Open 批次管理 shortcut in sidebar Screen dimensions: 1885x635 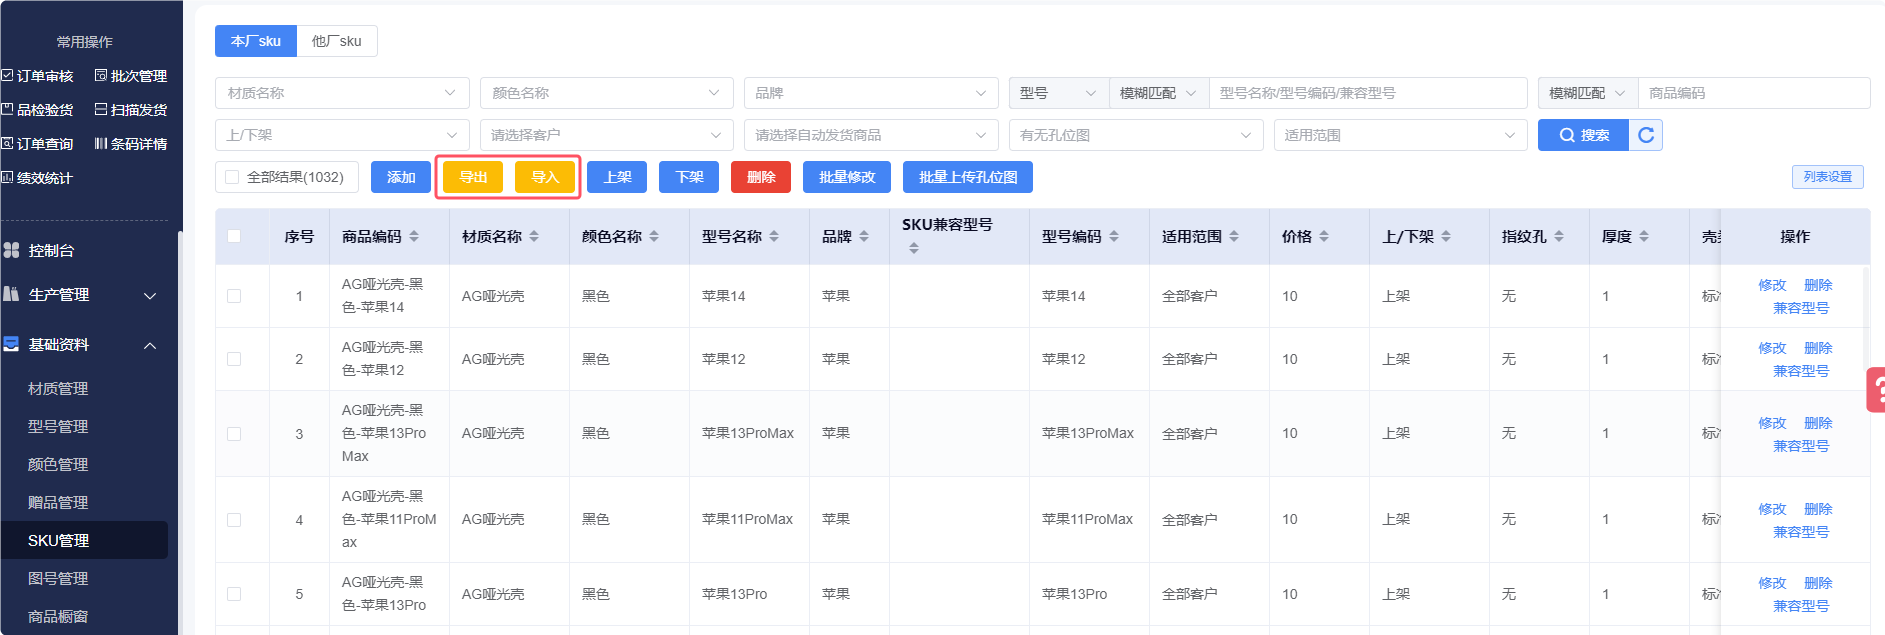pos(131,76)
